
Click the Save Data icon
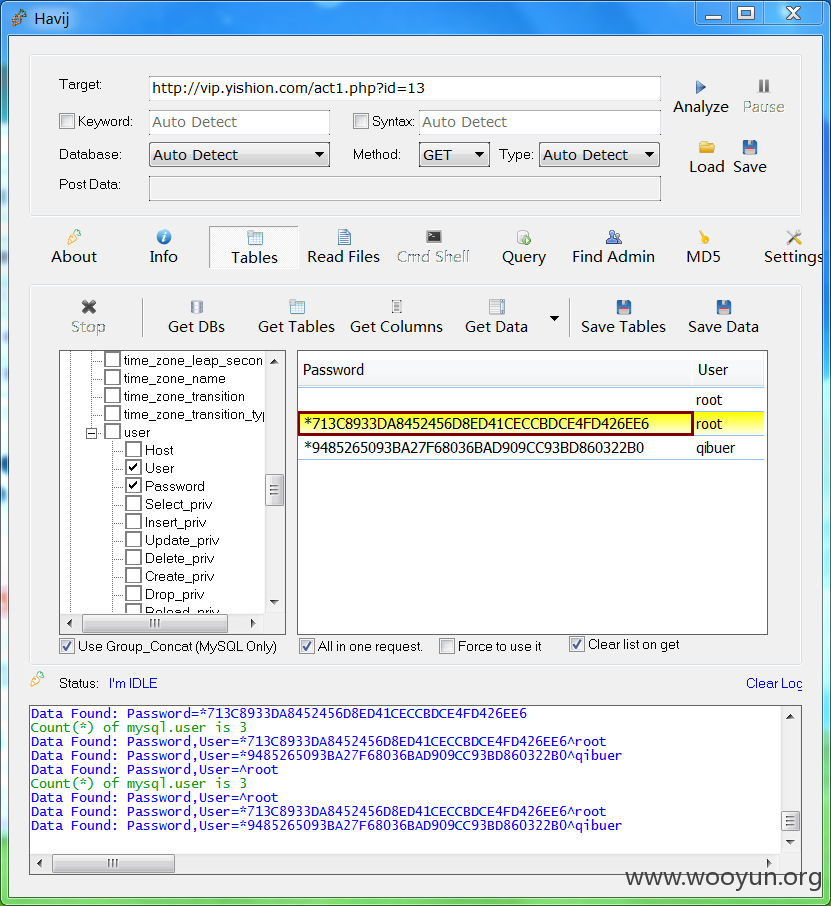(724, 307)
